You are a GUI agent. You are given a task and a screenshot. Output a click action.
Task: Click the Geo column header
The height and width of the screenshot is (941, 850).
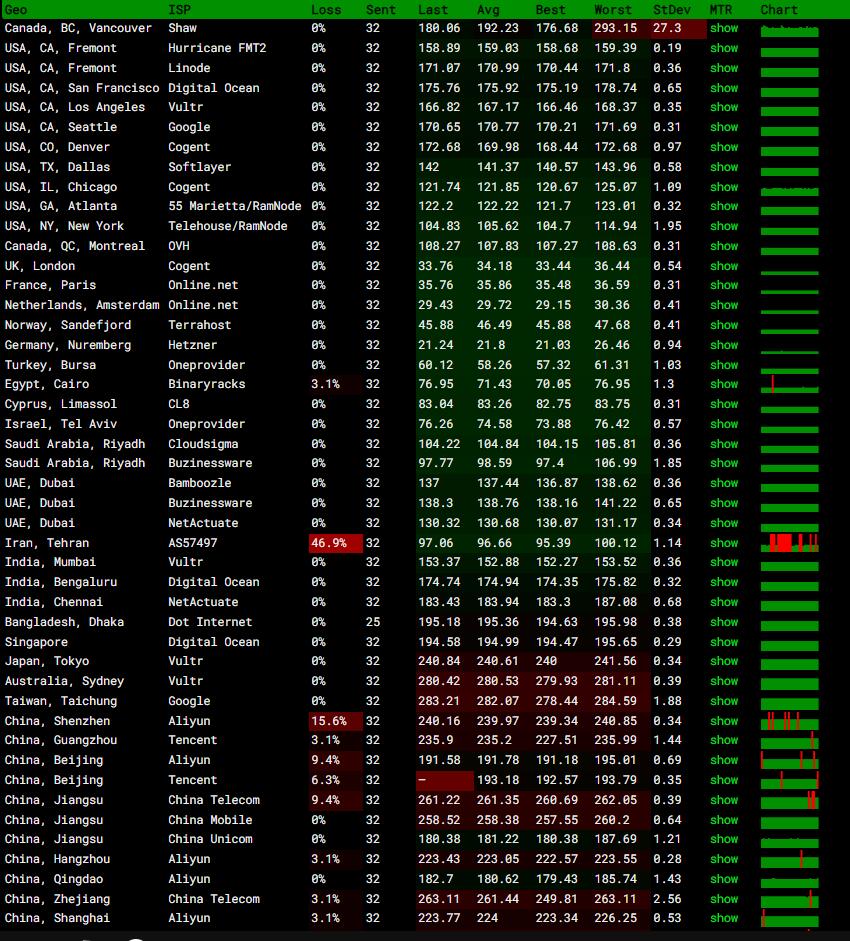pos(16,10)
